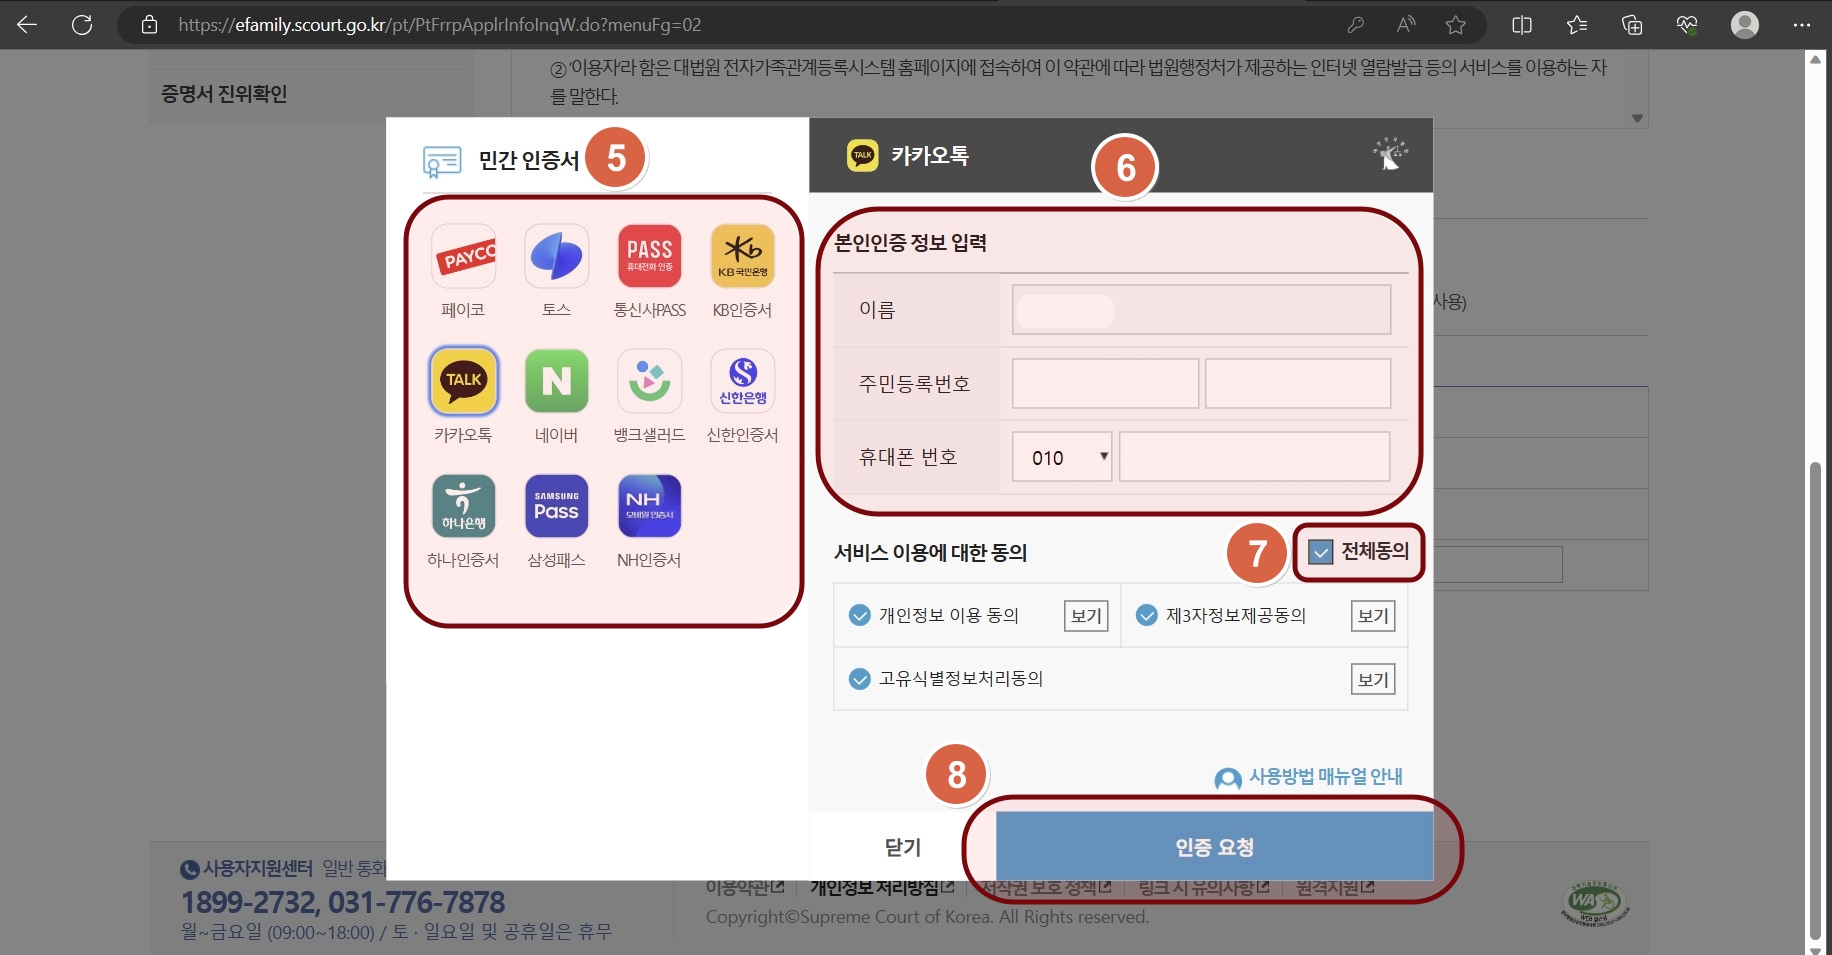1832x955 pixels.
Task: Open 원격지원 footer link
Action: 1335,888
